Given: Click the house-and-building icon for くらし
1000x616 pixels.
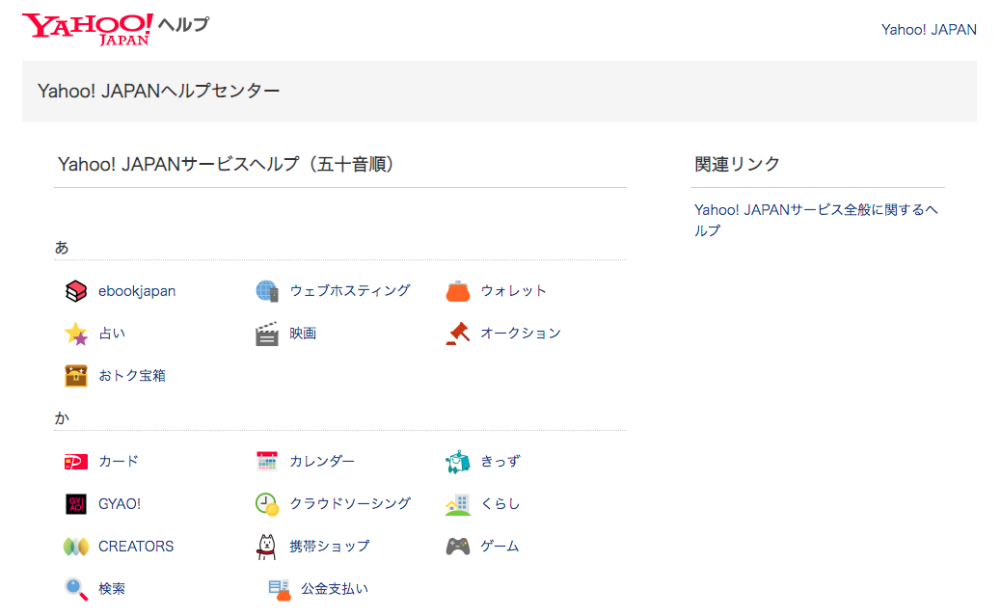Looking at the screenshot, I should 458,504.
